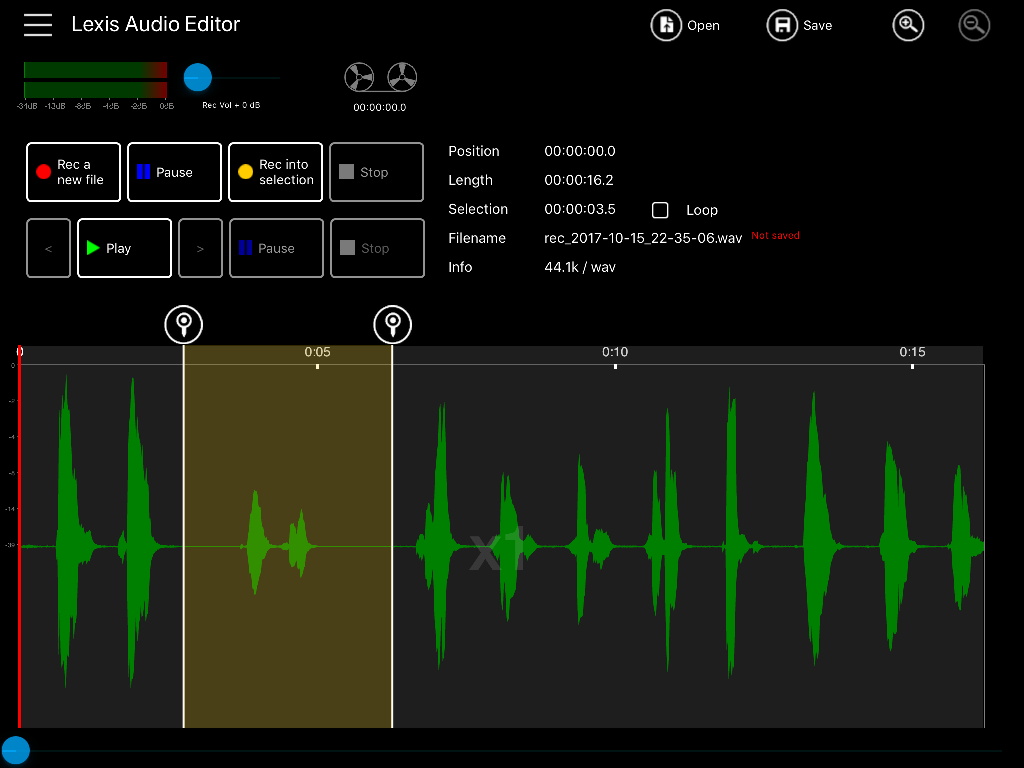Stop audio playback

click(x=377, y=248)
